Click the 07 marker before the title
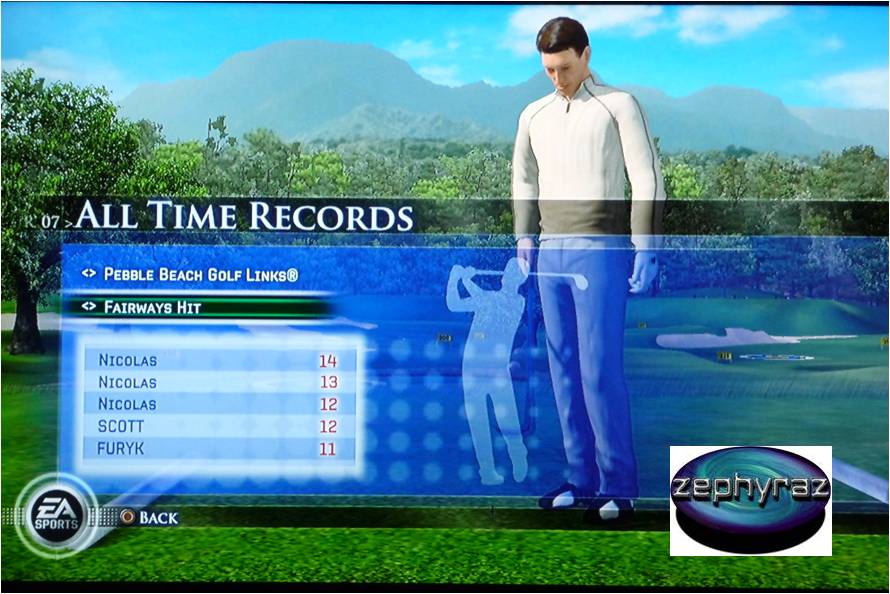Screen dimensions: 890x594 pos(52,219)
